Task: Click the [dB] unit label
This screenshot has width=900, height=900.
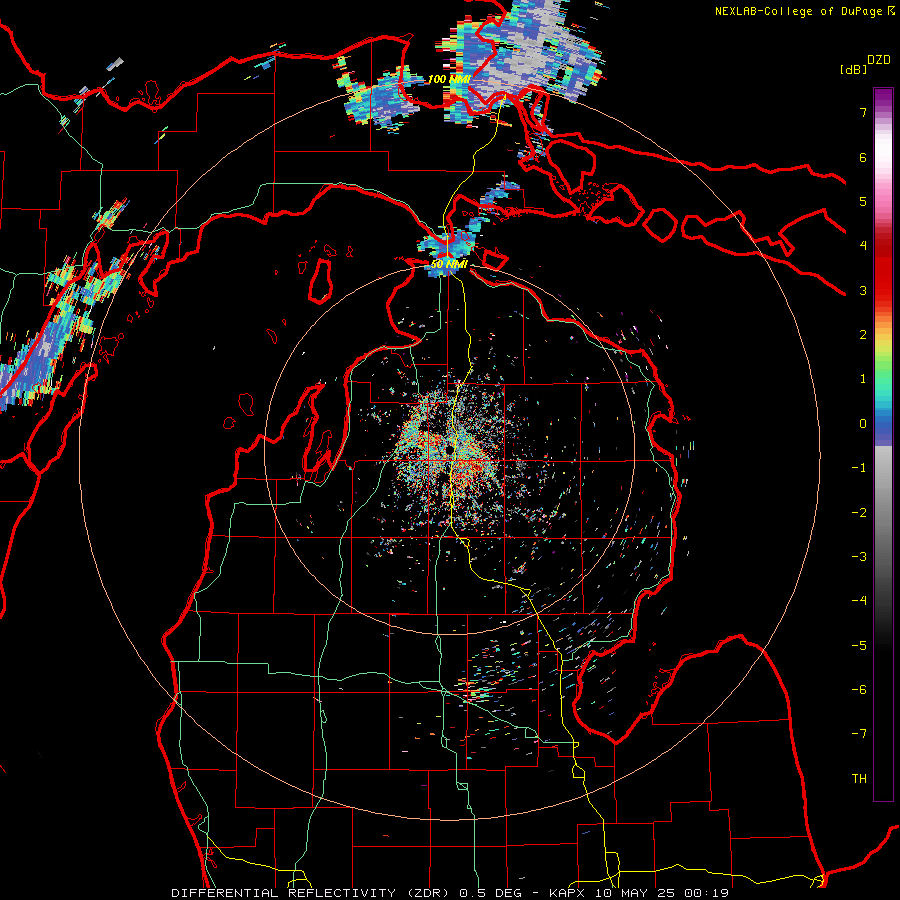Action: (853, 69)
